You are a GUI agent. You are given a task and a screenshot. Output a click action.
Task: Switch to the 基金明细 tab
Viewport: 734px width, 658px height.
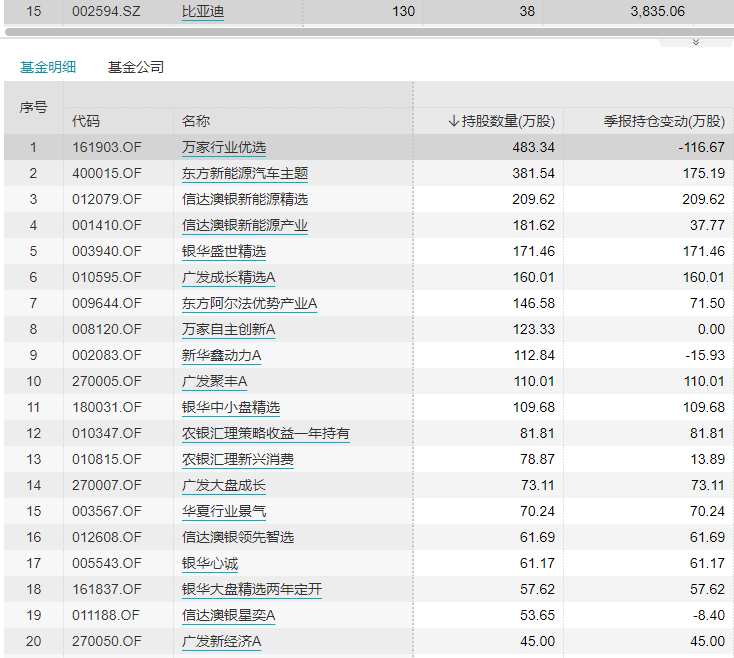coord(48,67)
